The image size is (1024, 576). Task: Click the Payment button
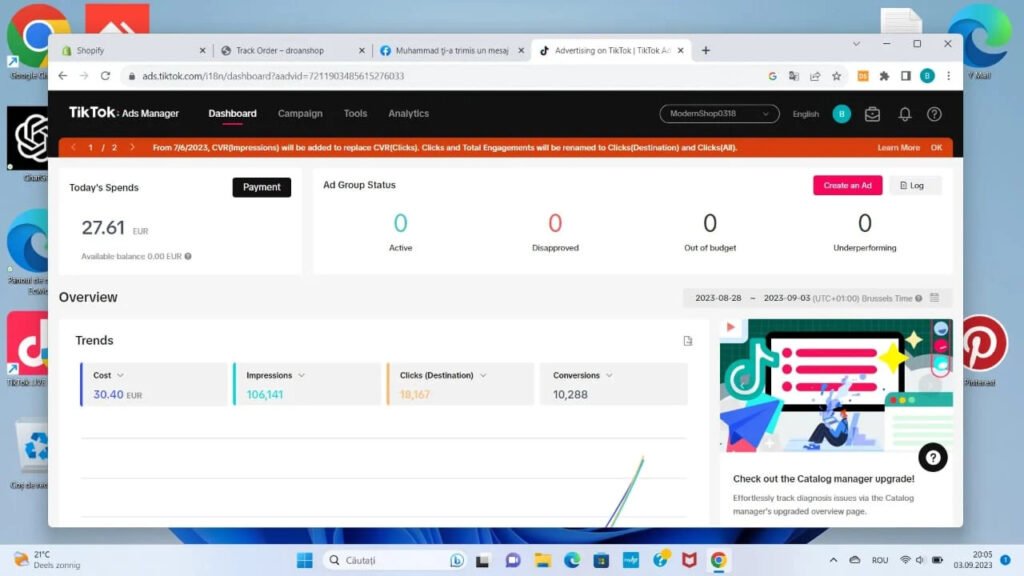[x=261, y=187]
